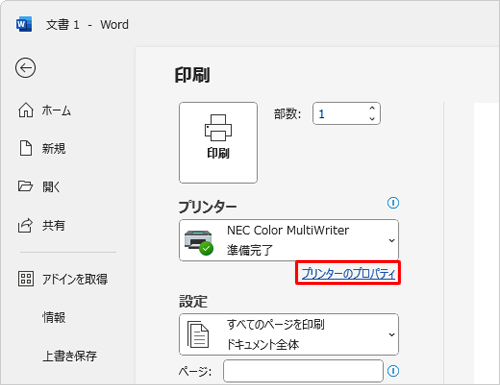Image resolution: width=500 pixels, height=385 pixels.
Task: Click the back arrow circle icon
Action: [x=25, y=68]
